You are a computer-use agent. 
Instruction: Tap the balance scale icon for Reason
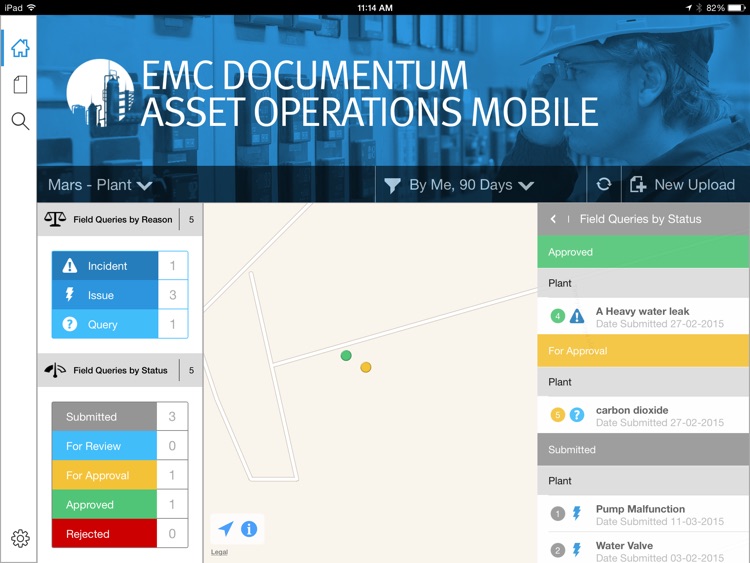[x=55, y=219]
